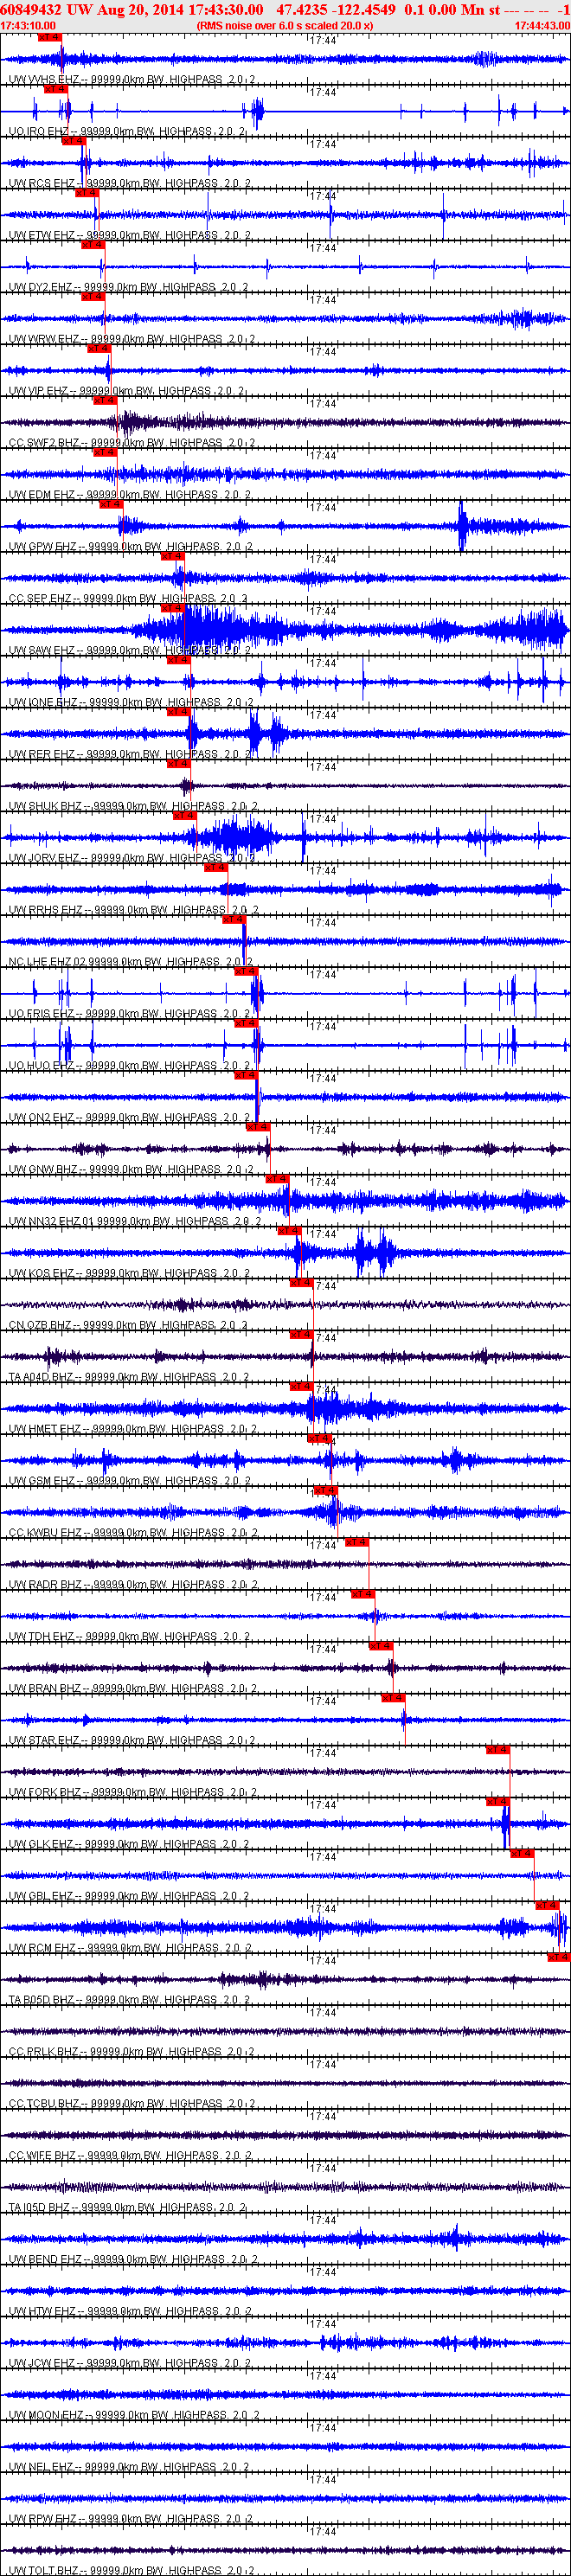Click the start time 17:43:10.00 label
571x2576 pixels.
(x=28, y=25)
